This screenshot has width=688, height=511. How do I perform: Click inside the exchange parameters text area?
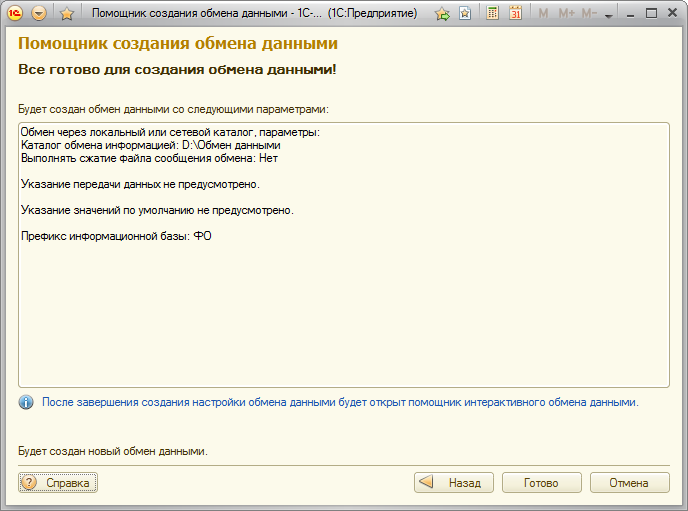click(x=343, y=300)
